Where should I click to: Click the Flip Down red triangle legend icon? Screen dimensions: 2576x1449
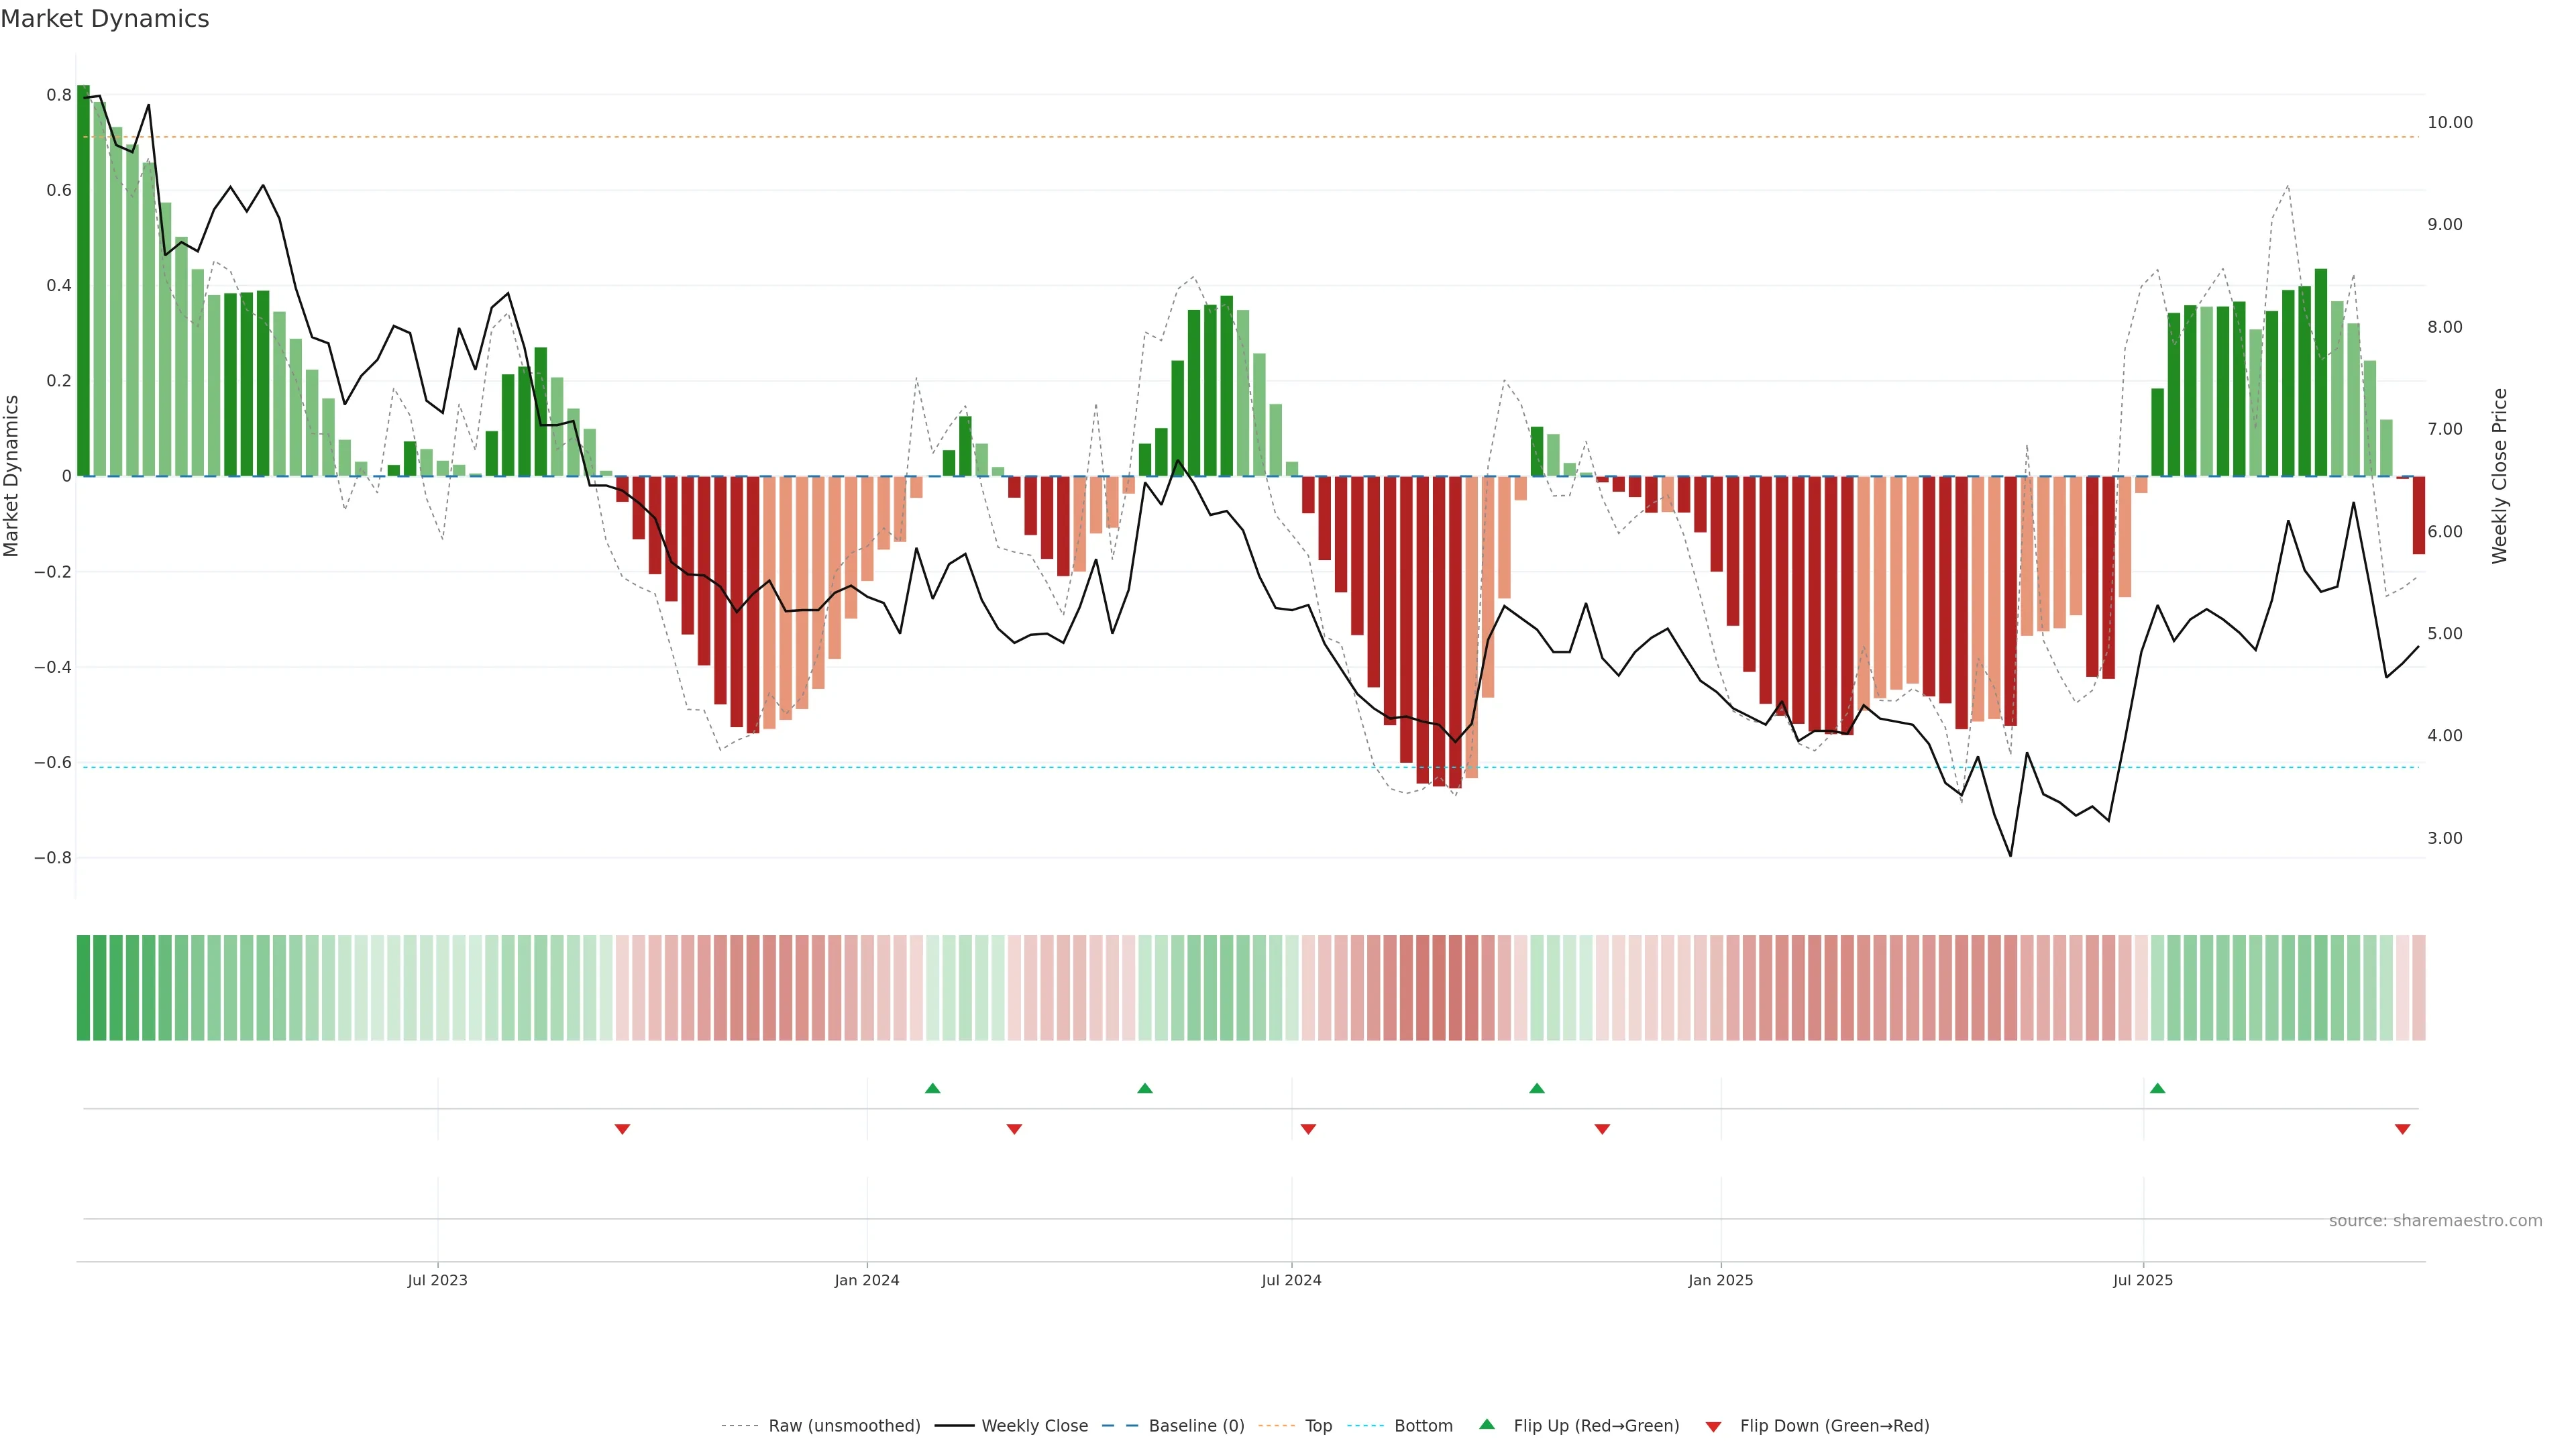[1713, 1426]
